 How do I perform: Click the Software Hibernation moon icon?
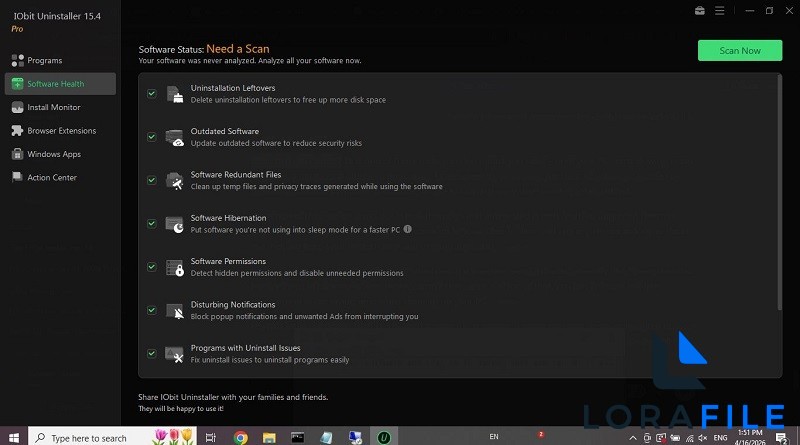174,225
